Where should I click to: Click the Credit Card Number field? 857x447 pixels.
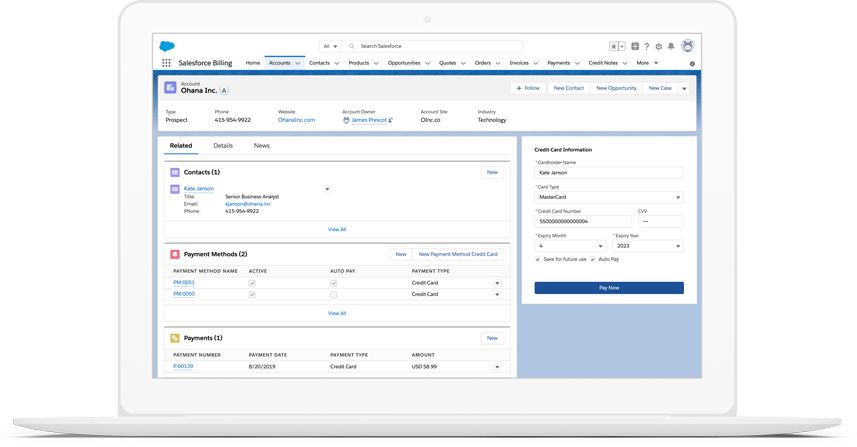(583, 222)
